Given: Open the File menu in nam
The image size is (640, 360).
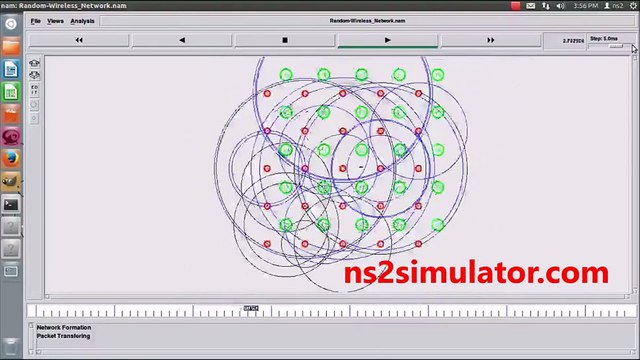Looking at the screenshot, I should [x=36, y=21].
